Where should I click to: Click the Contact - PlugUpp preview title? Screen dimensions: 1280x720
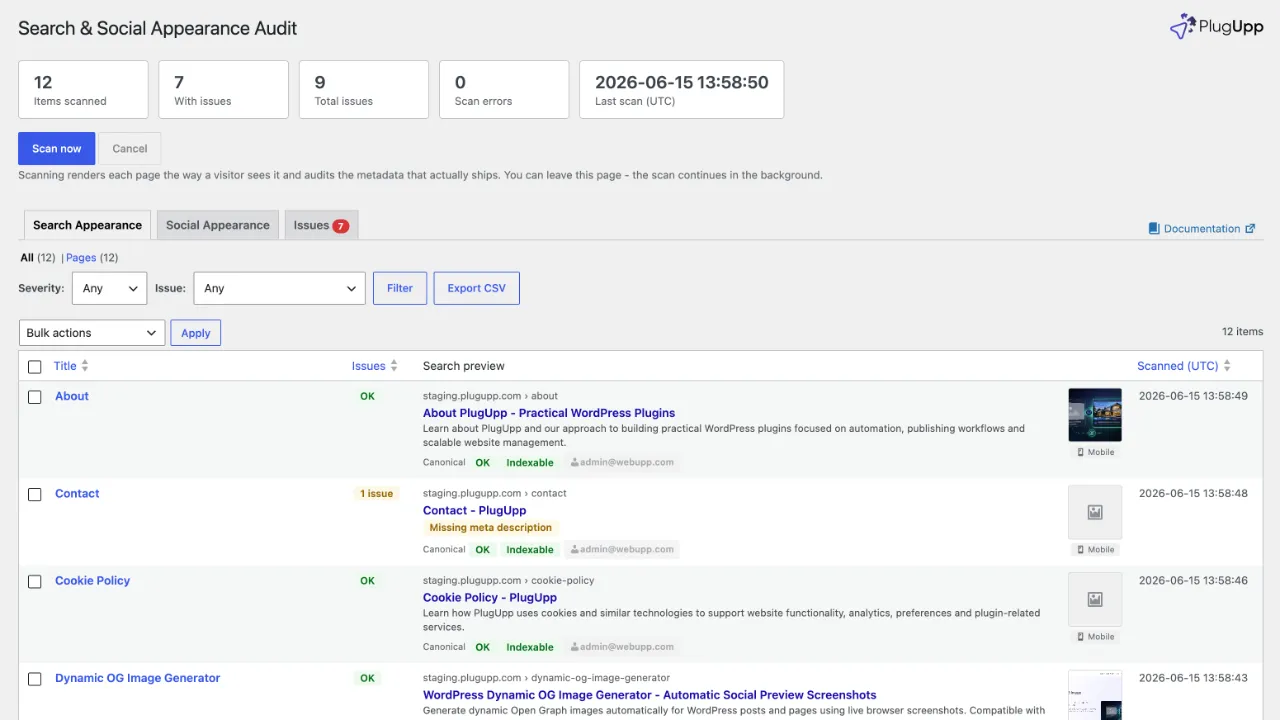click(x=474, y=510)
